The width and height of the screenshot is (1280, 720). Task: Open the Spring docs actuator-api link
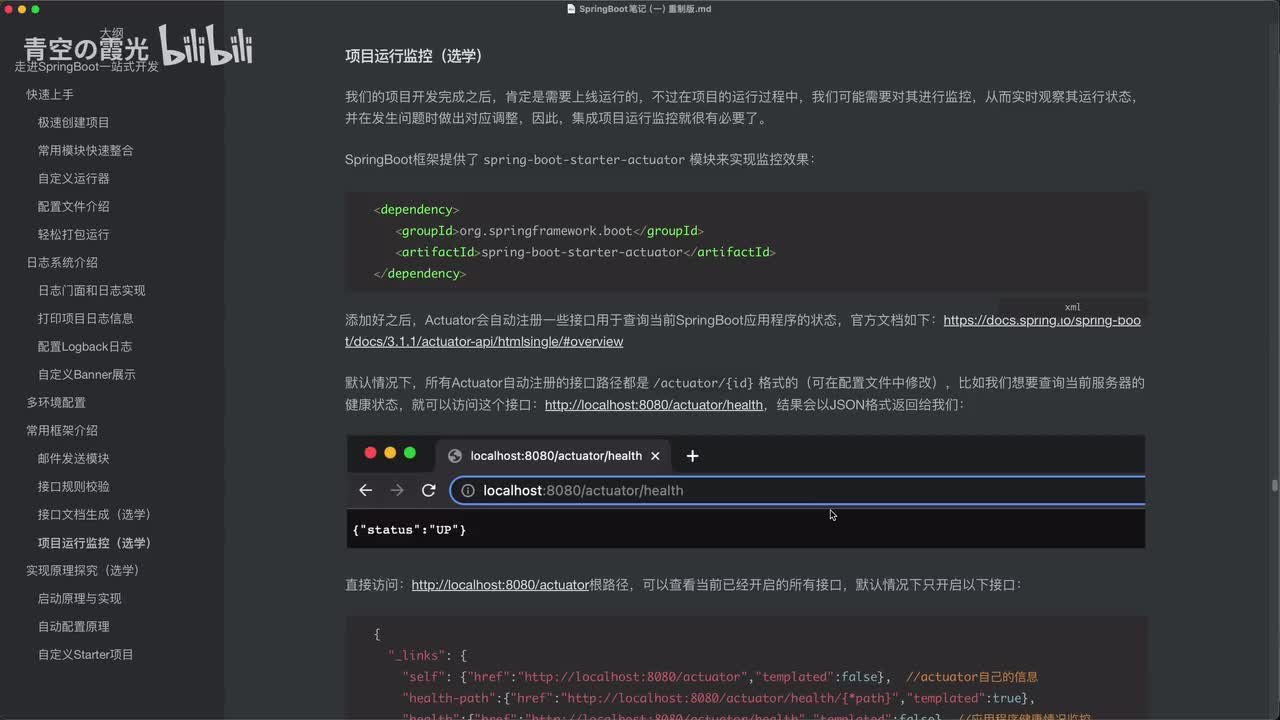742,331
